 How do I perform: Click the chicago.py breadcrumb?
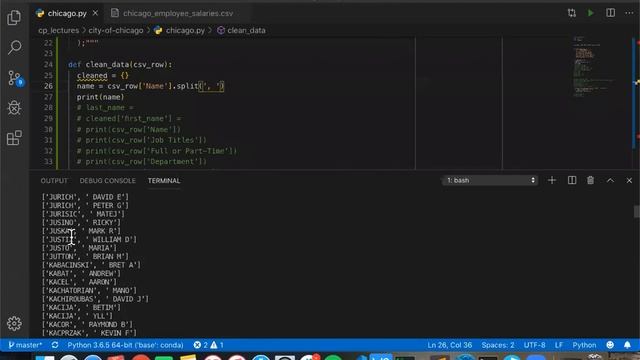click(185, 30)
